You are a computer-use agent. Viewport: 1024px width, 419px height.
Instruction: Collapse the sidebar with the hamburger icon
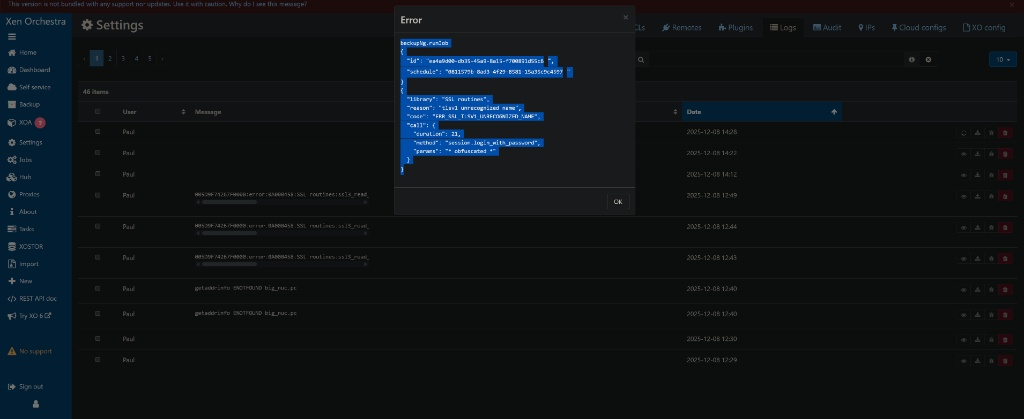[x=12, y=36]
